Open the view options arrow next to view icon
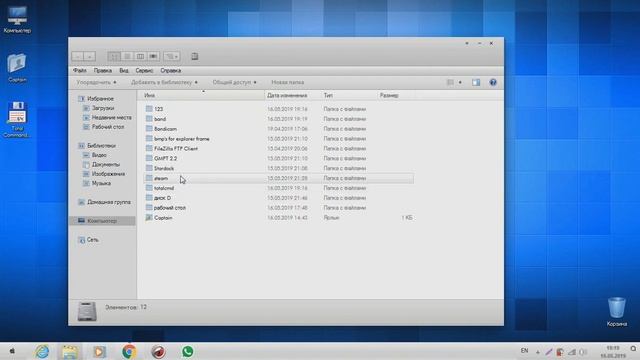Viewport: 640px width, 360px height. pos(460,82)
